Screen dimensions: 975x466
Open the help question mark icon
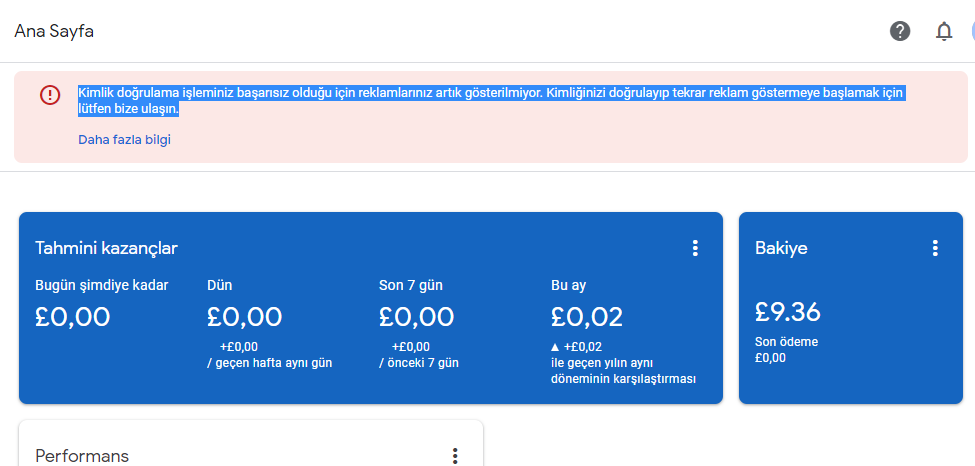click(900, 30)
